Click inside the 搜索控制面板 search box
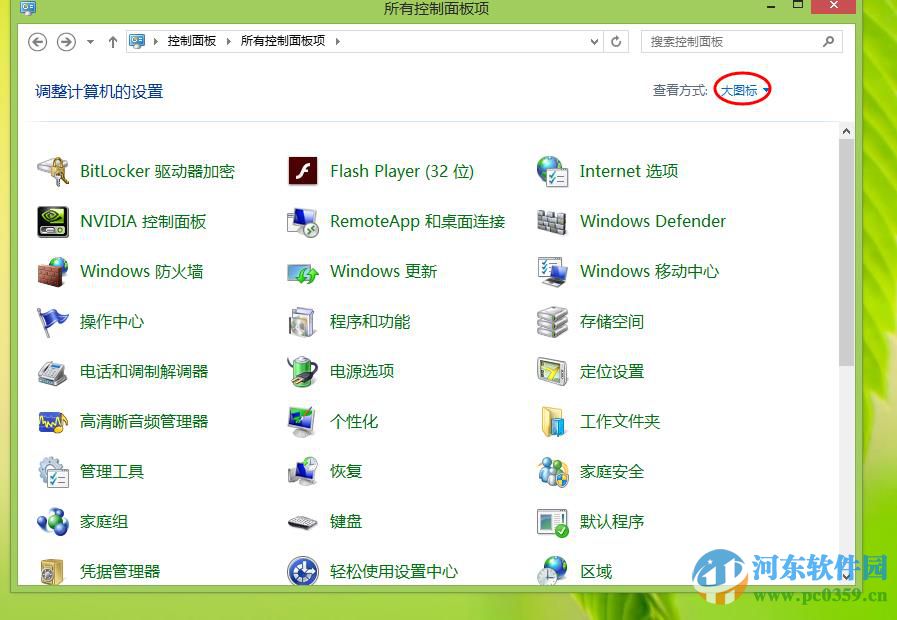Image resolution: width=897 pixels, height=620 pixels. click(730, 41)
